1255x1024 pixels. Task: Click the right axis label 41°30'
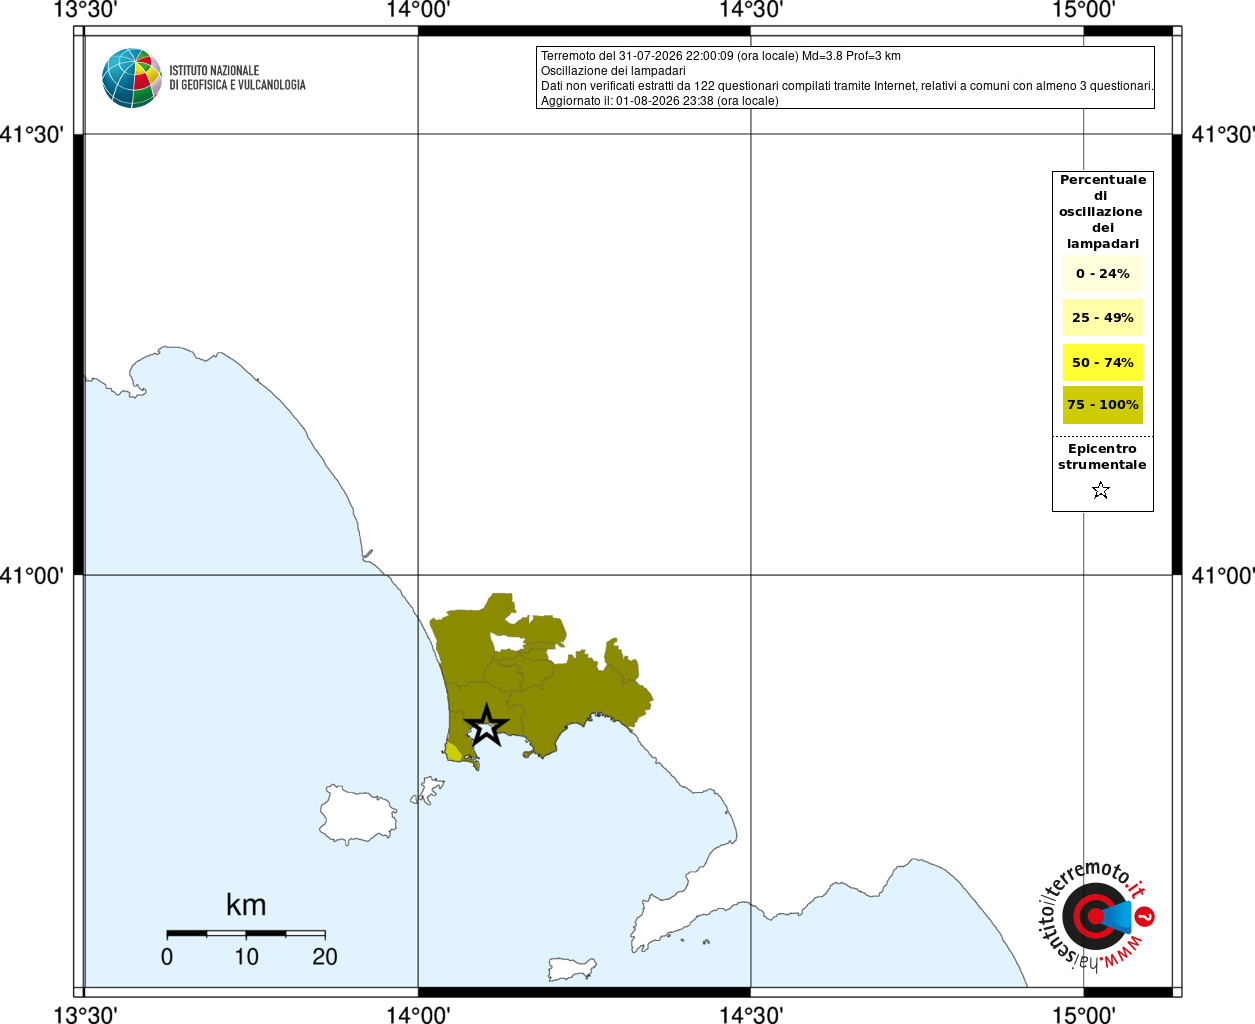coord(1223,134)
